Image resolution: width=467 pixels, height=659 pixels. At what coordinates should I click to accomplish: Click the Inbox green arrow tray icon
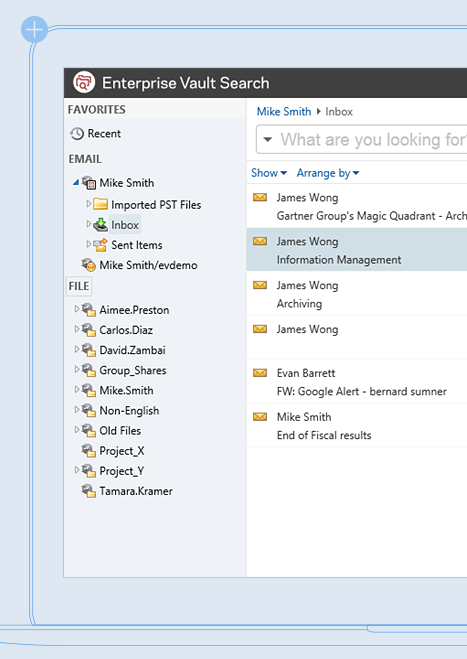(x=100, y=225)
